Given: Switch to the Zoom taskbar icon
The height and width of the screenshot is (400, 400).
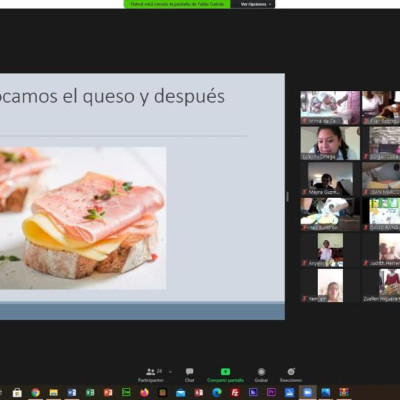Looking at the screenshot, I should pos(307,393).
